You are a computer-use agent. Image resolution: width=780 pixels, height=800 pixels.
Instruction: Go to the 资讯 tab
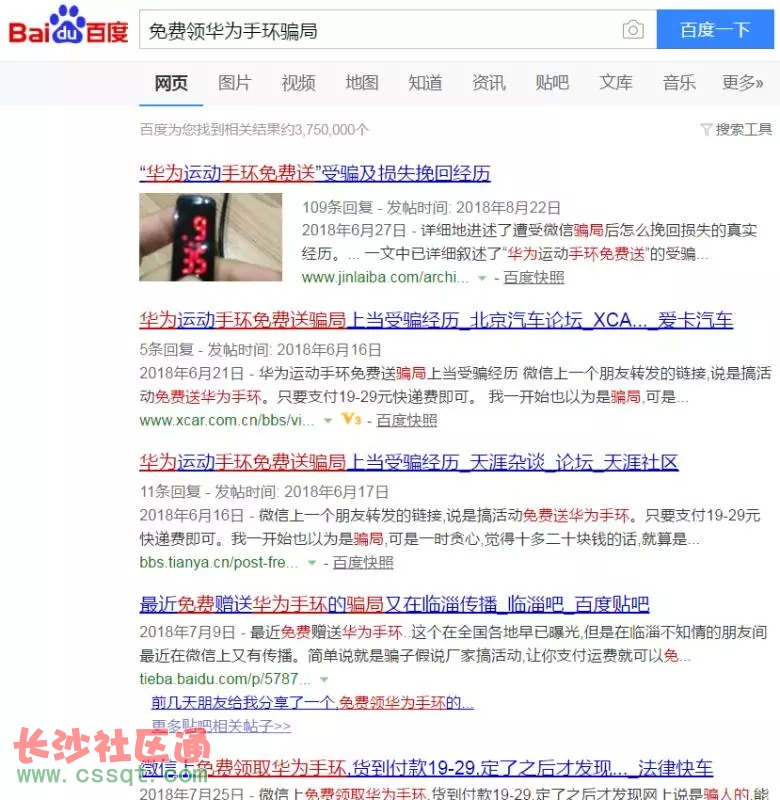click(488, 83)
